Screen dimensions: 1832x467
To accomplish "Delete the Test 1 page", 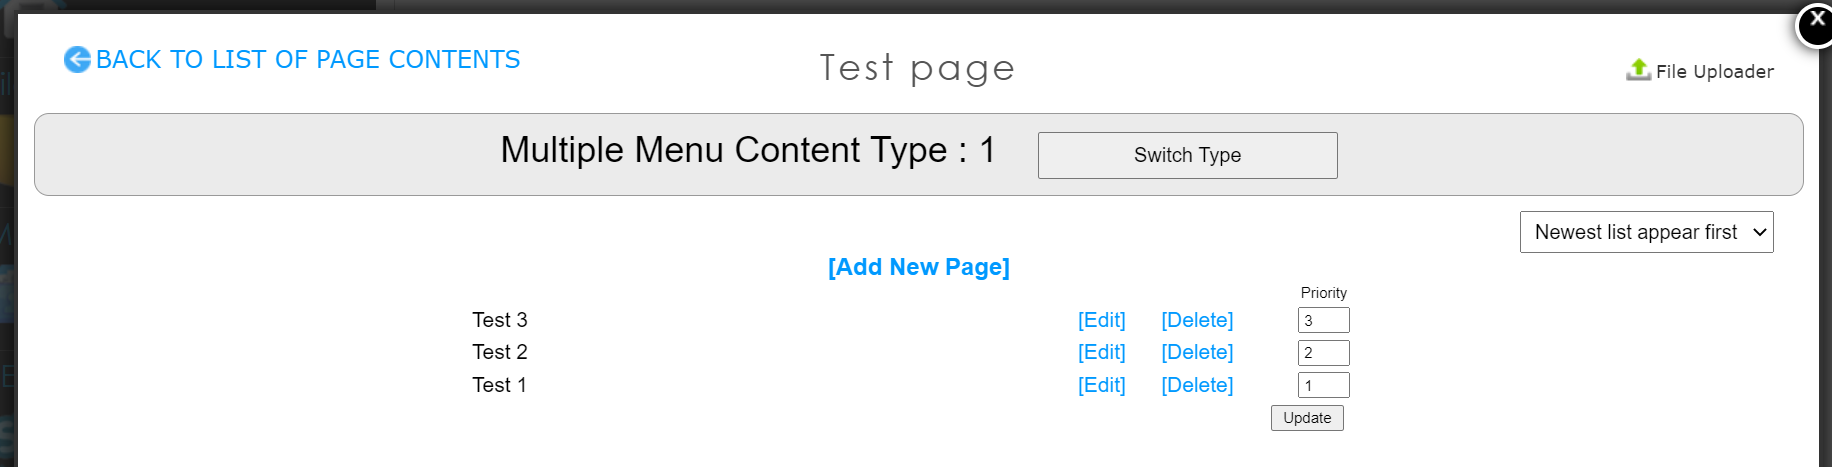I will [1197, 385].
